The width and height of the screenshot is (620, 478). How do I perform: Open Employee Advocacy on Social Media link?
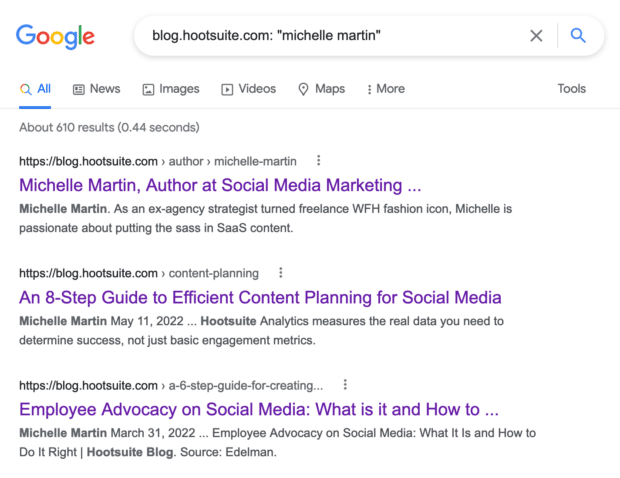pyautogui.click(x=258, y=409)
